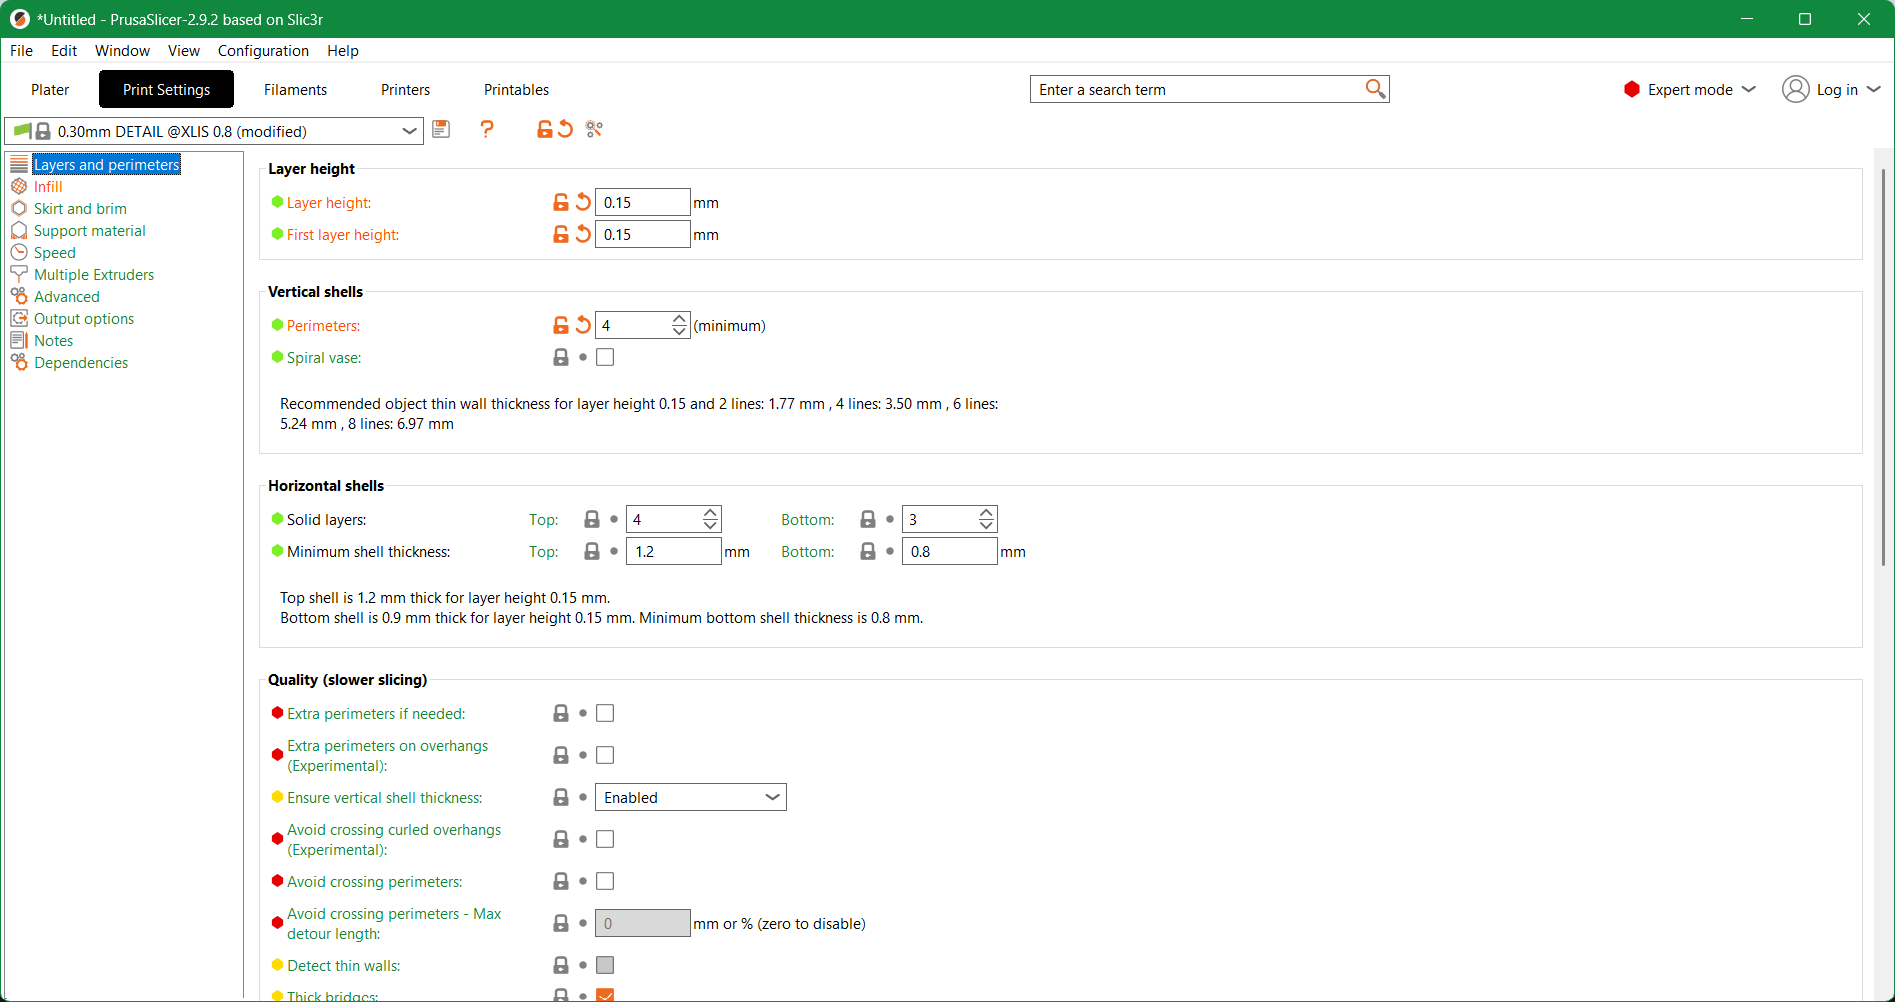Open compare presets icon
Image resolution: width=1895 pixels, height=1002 pixels.
point(594,129)
